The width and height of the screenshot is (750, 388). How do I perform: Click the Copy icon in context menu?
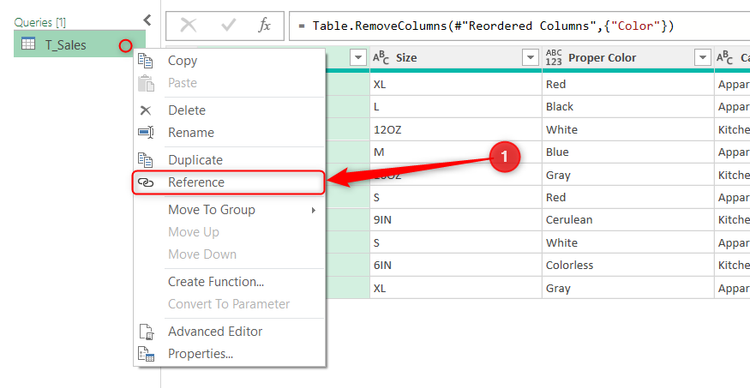point(145,61)
